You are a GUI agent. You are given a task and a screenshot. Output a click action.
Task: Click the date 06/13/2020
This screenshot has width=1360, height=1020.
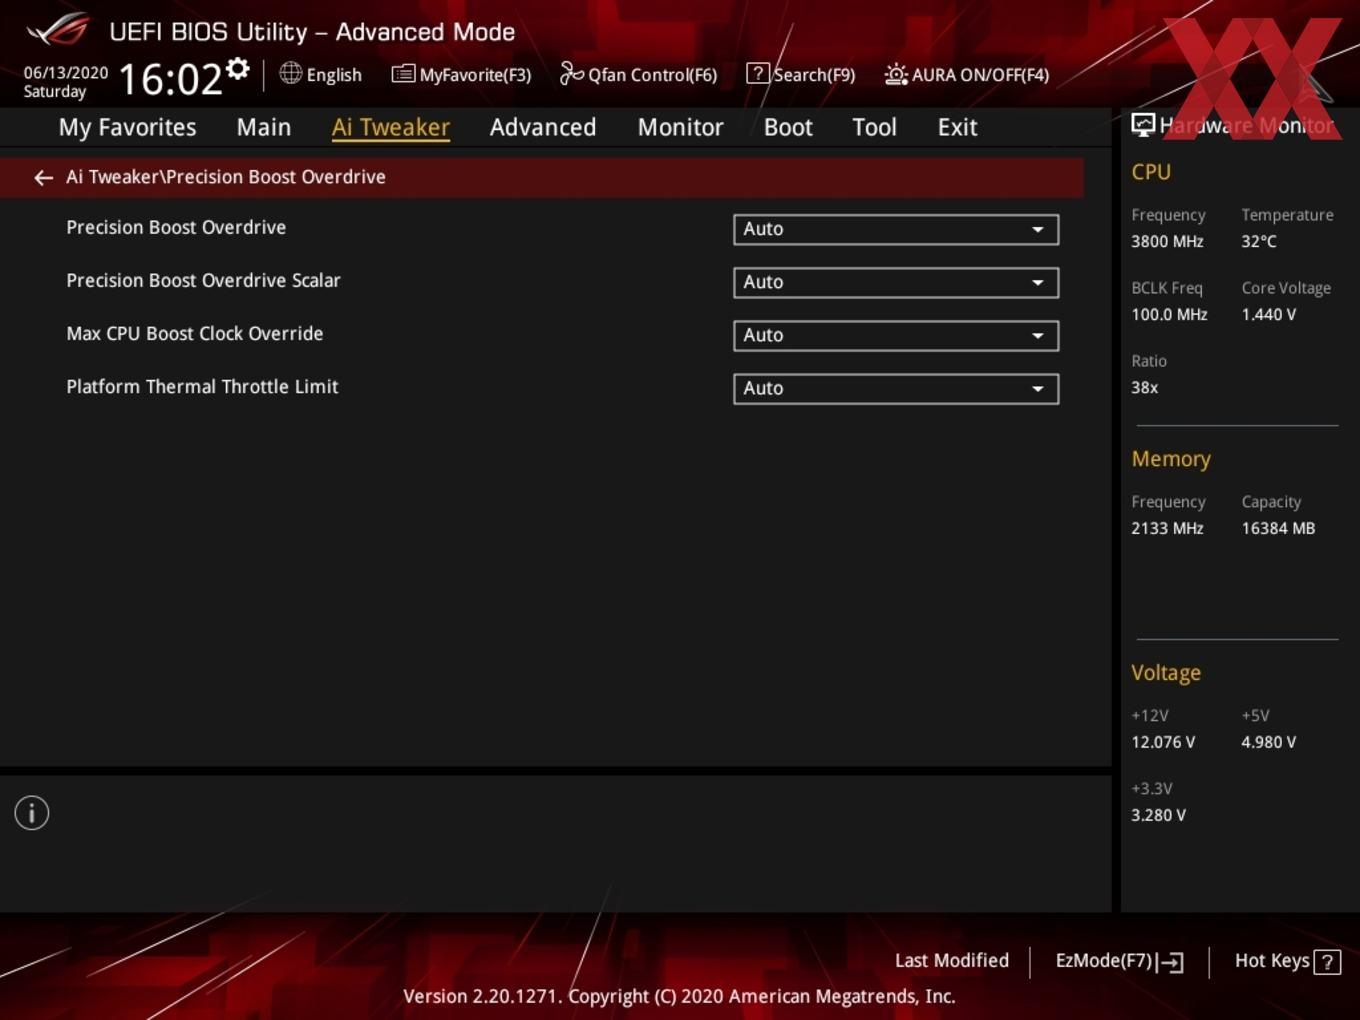66,72
